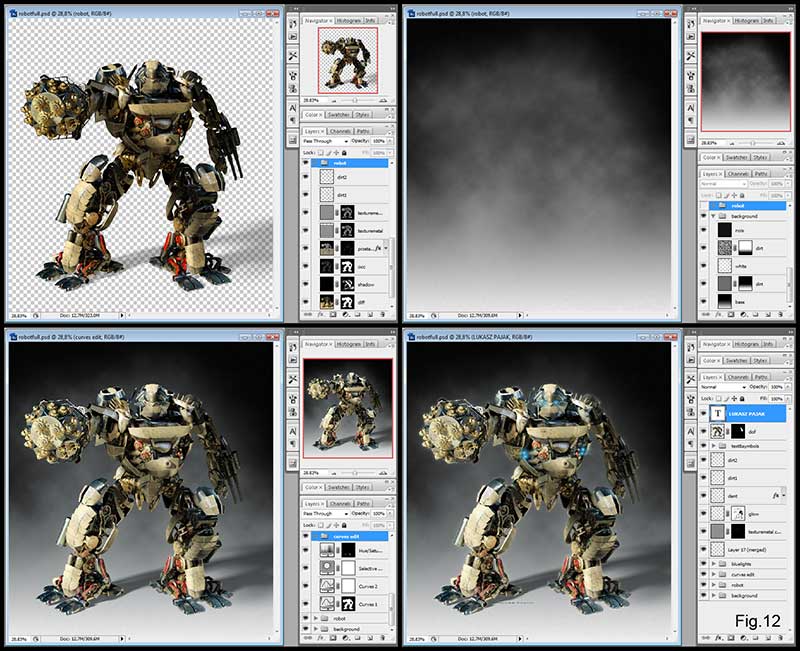Click link layers icon in LUKASZ PAJAK window
This screenshot has width=800, height=651.
point(706,637)
